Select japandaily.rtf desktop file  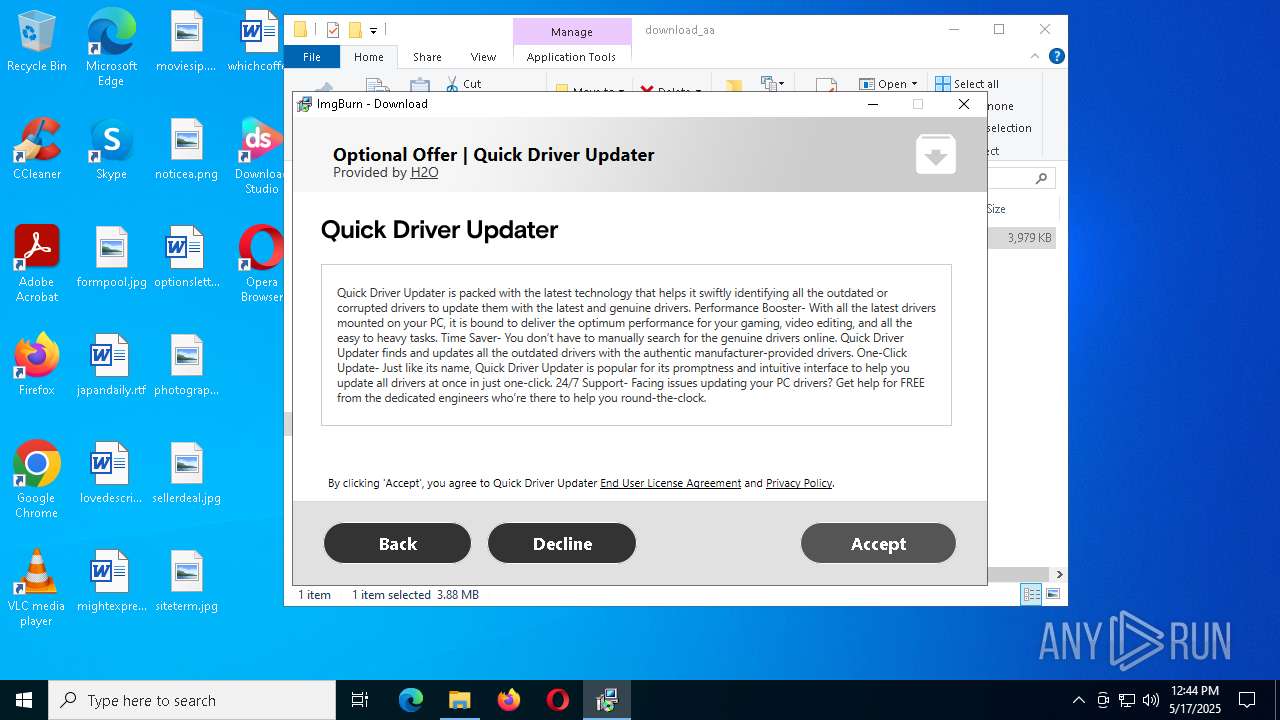click(111, 366)
